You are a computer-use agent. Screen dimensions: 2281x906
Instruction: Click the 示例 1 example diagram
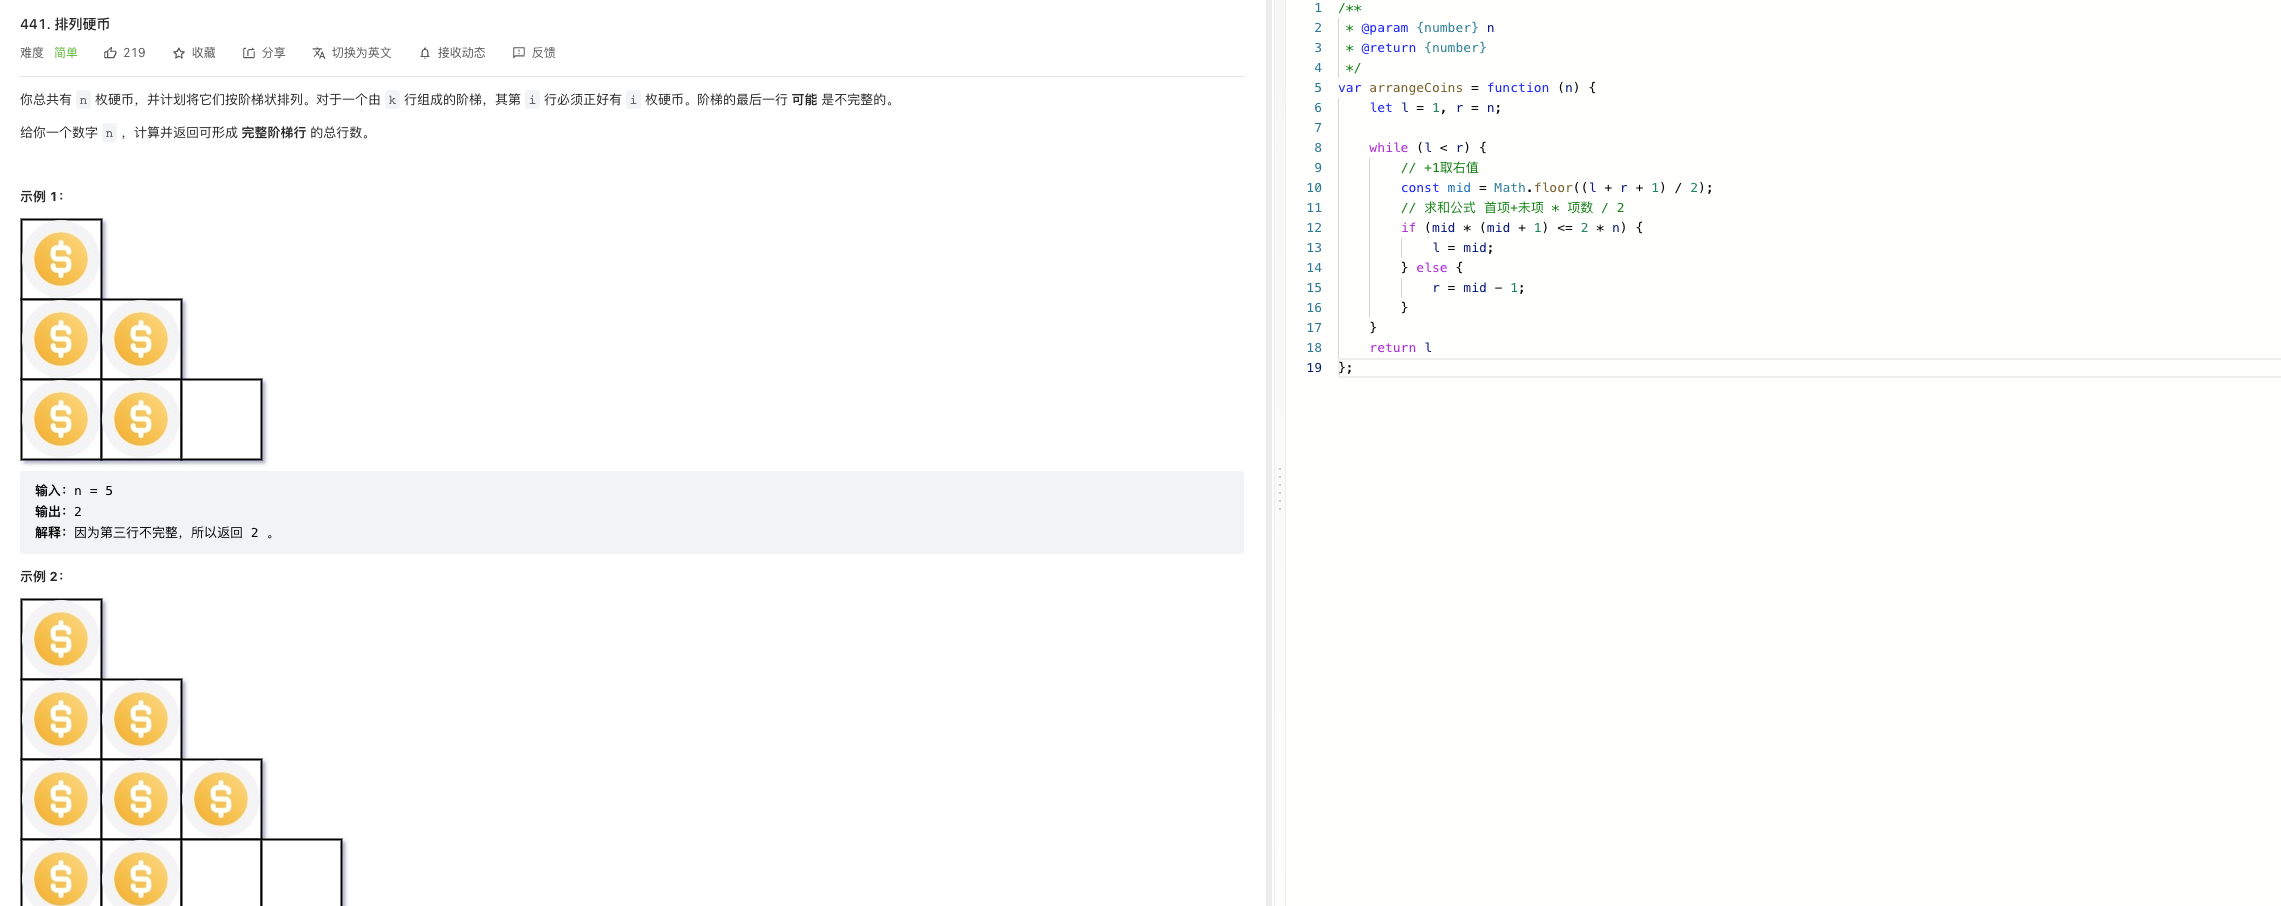pyautogui.click(x=142, y=340)
